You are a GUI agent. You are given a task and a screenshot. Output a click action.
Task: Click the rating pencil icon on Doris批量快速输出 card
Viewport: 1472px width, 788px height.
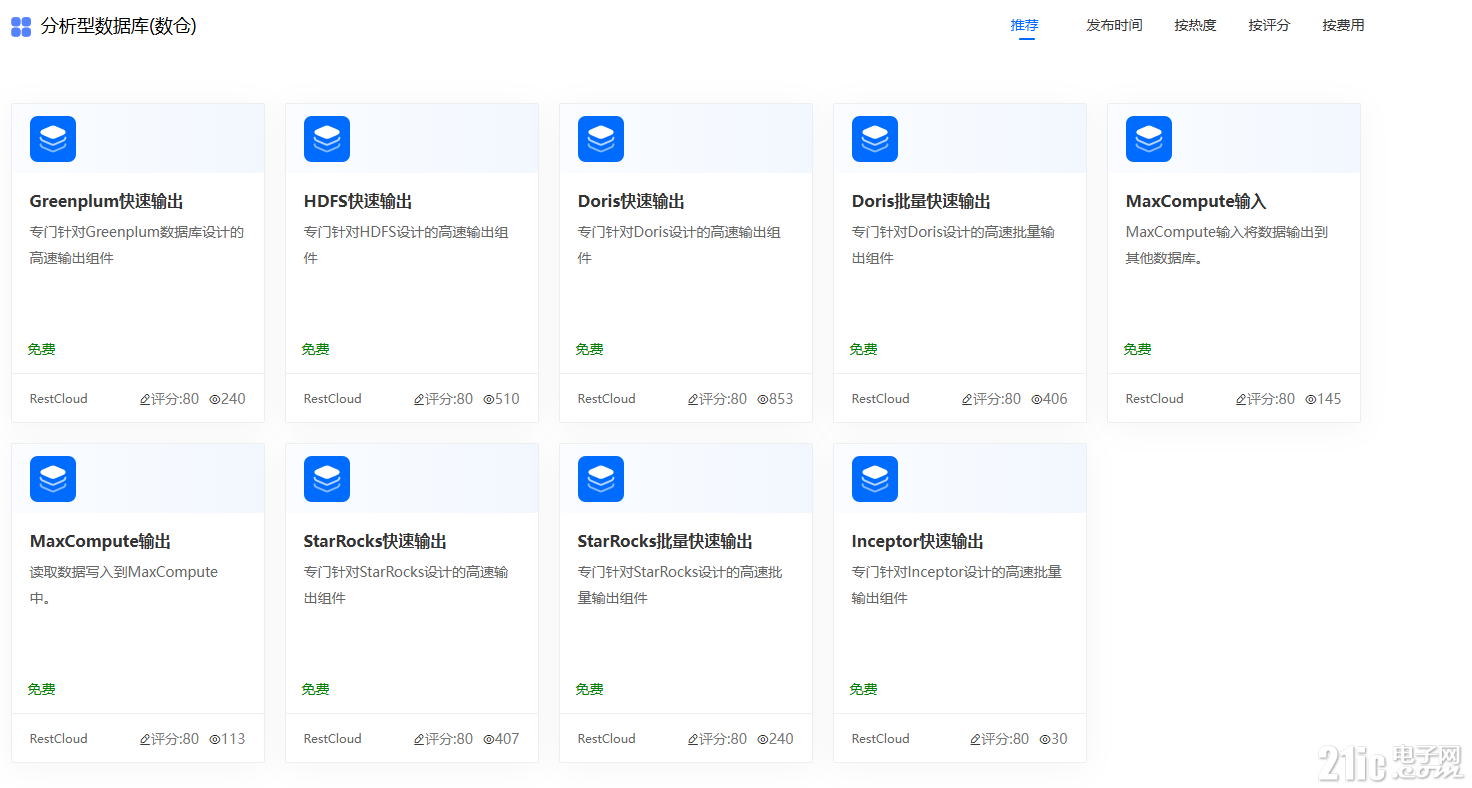click(967, 399)
